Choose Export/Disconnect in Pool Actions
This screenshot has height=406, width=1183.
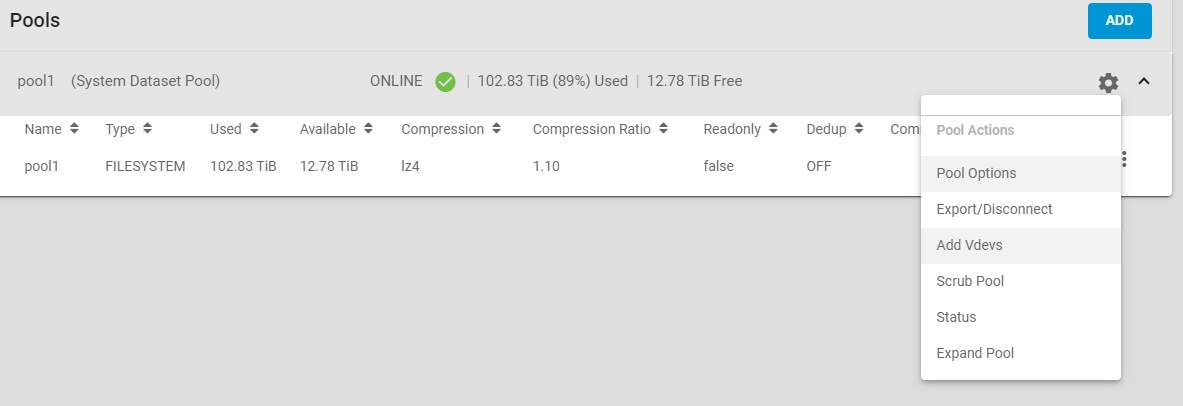click(994, 209)
